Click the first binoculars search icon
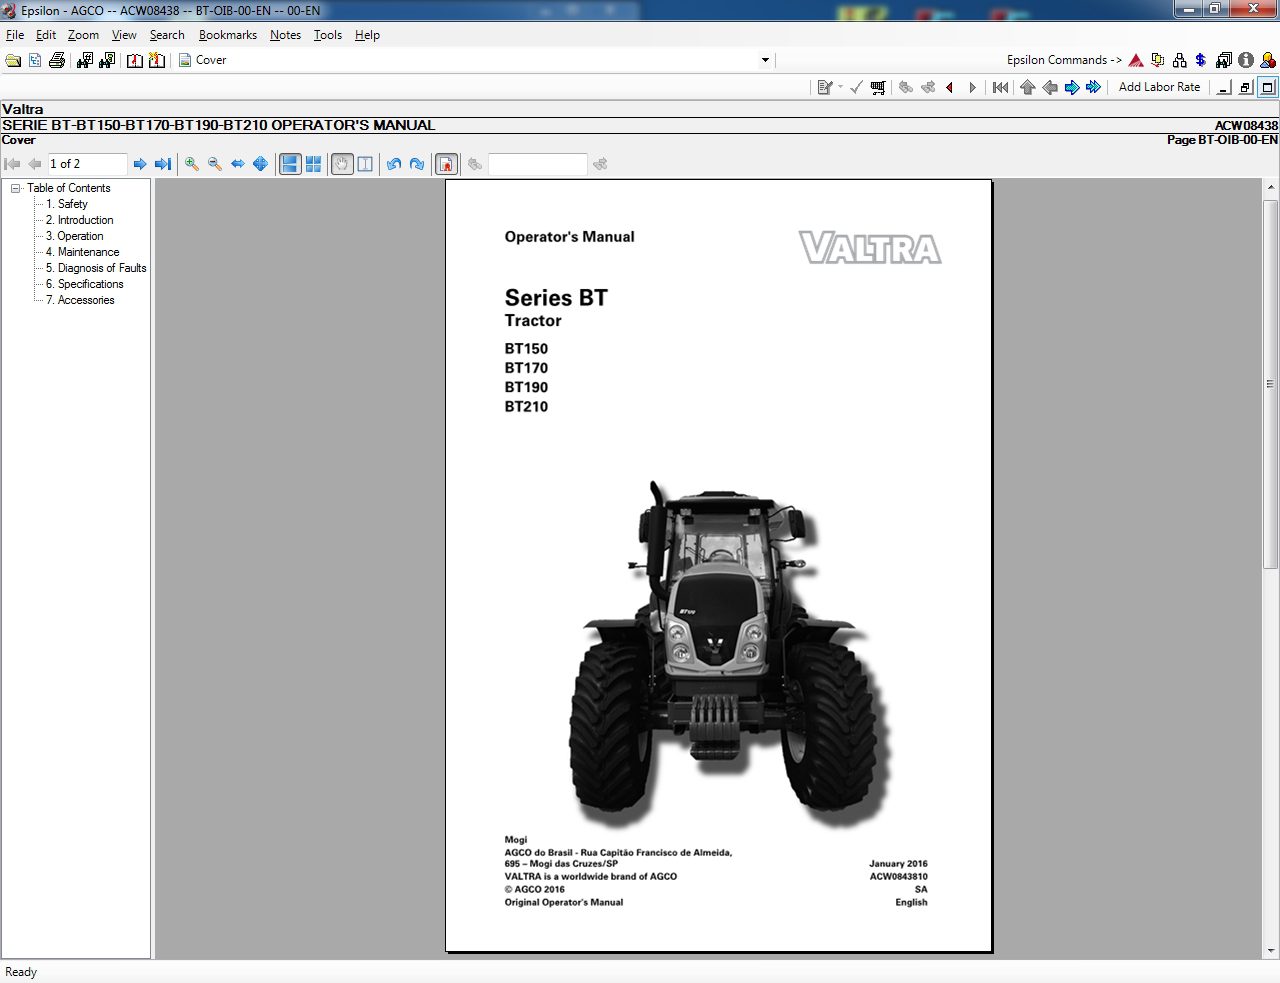This screenshot has height=983, width=1280. pyautogui.click(x=85, y=60)
